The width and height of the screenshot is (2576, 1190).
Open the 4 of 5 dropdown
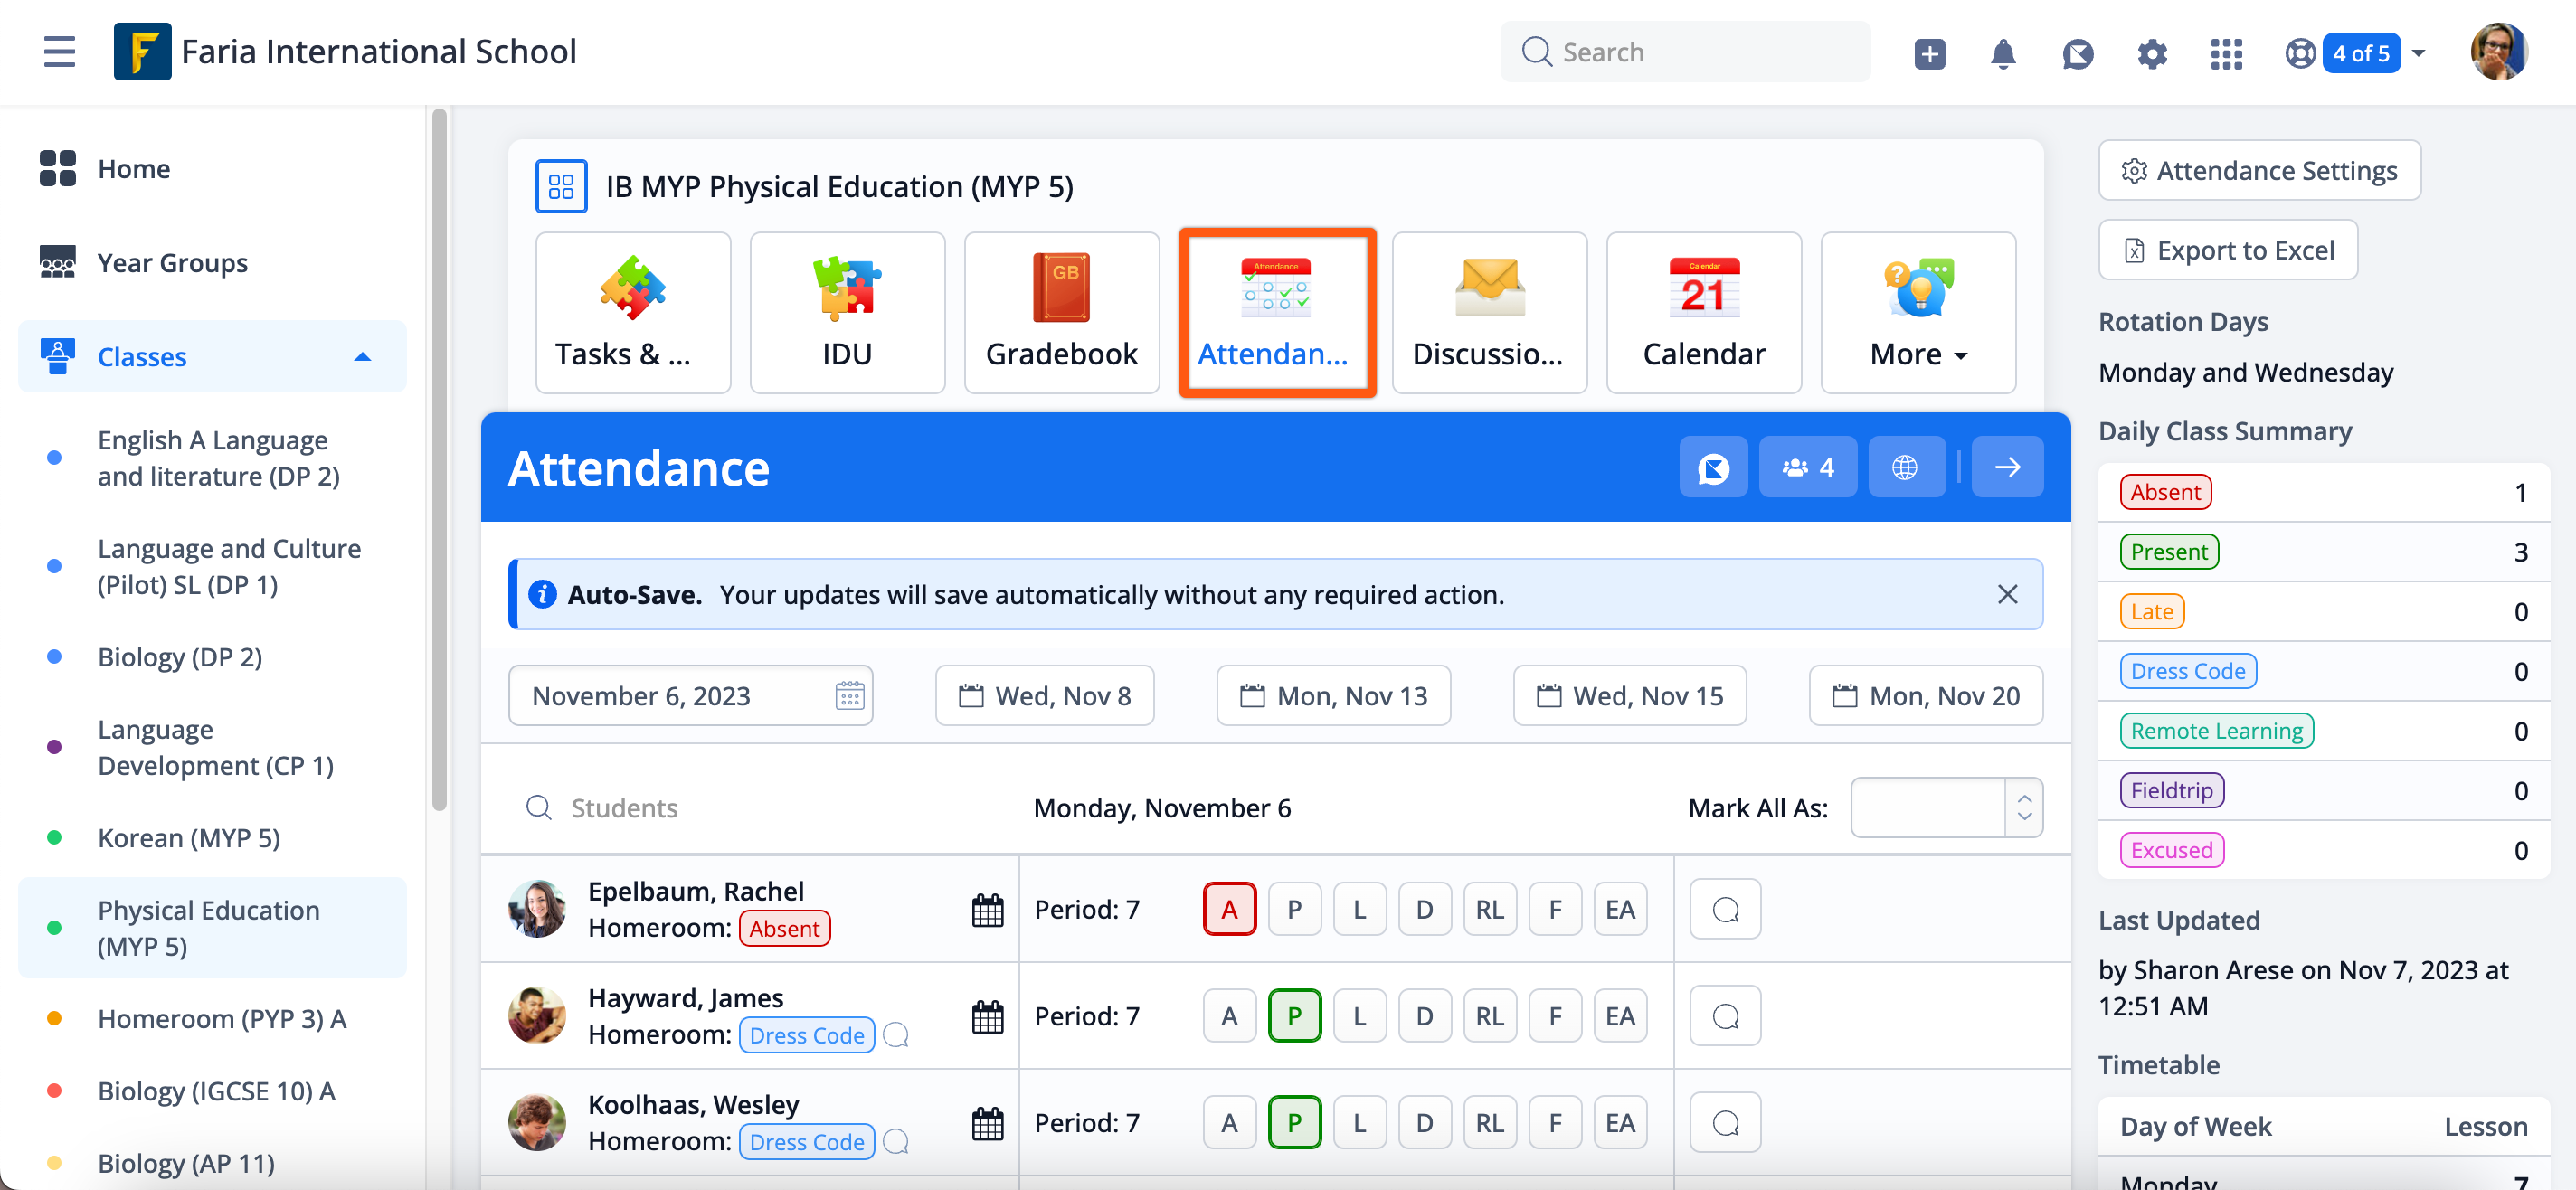coord(2375,53)
